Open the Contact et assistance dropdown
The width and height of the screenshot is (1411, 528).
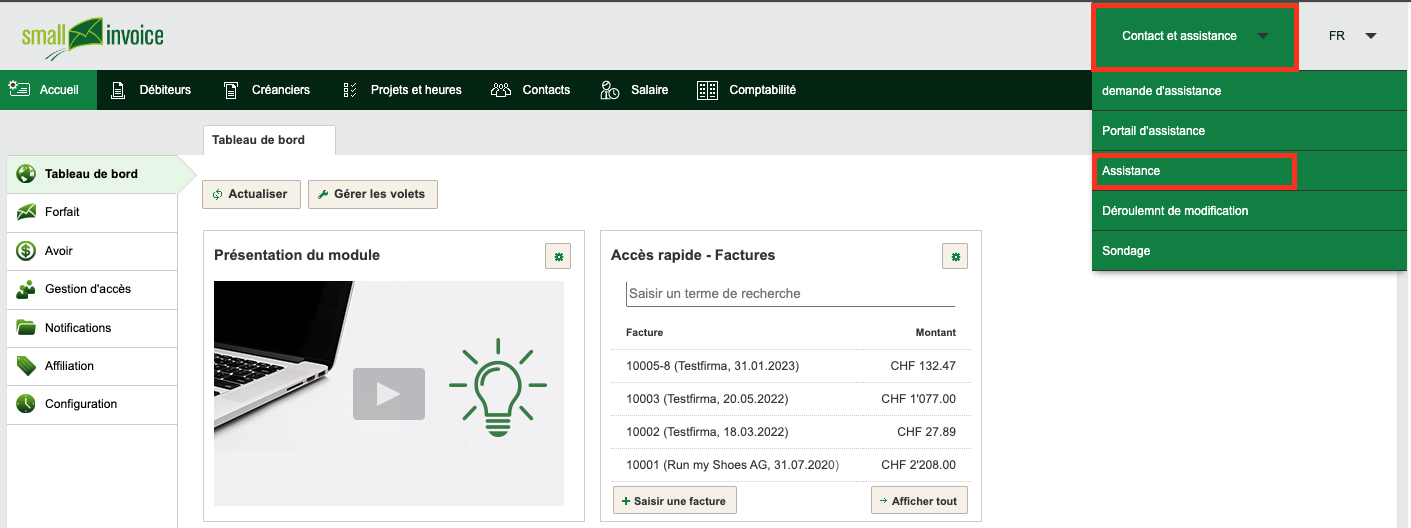[x=1195, y=36]
